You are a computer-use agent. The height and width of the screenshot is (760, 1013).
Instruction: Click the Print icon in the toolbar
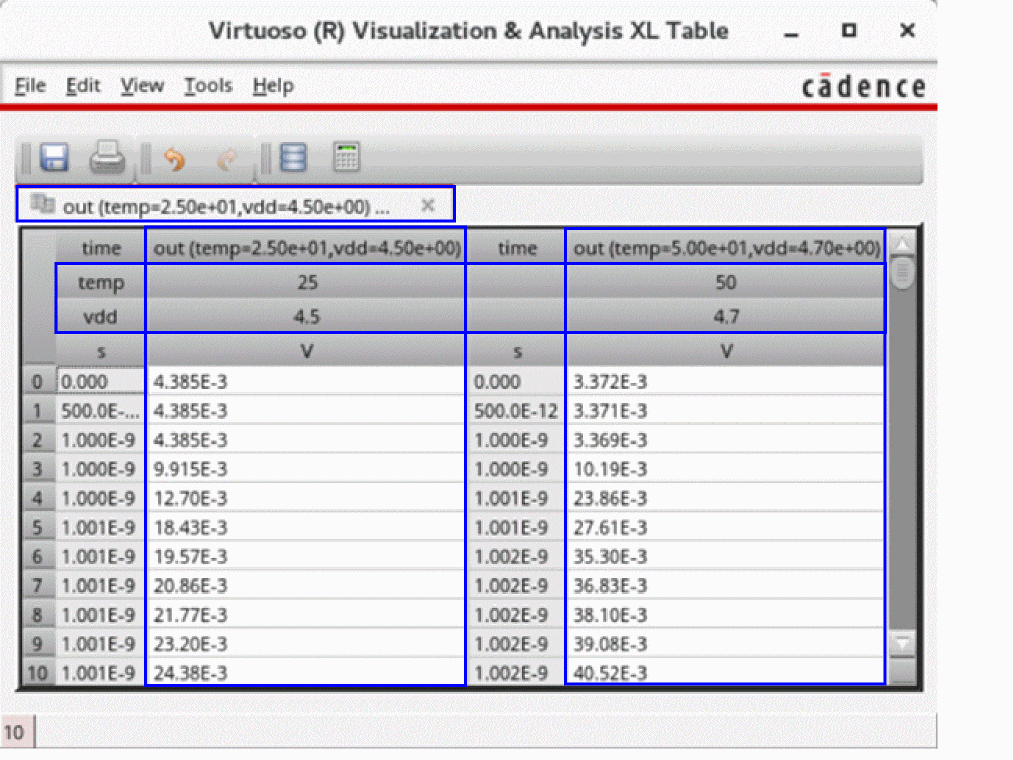pos(107,158)
